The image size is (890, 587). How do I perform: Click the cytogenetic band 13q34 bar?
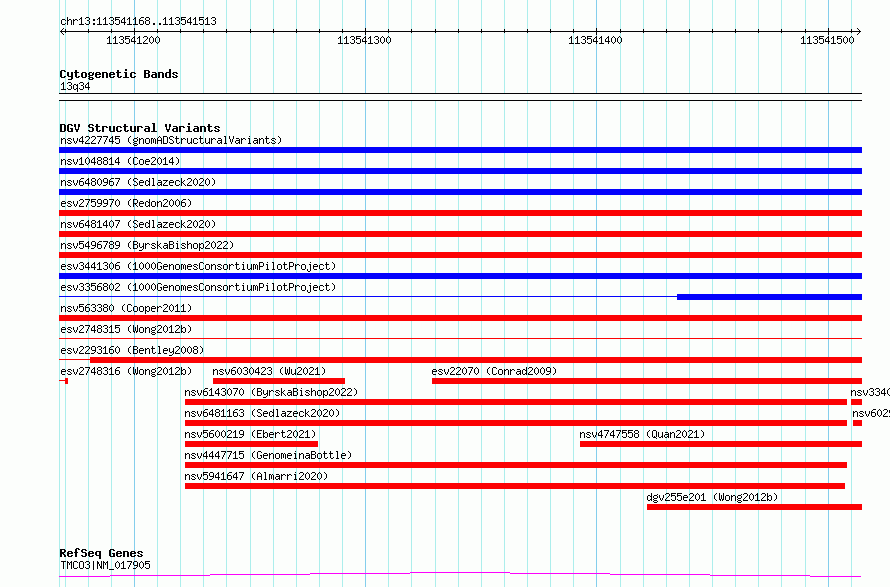(x=460, y=97)
